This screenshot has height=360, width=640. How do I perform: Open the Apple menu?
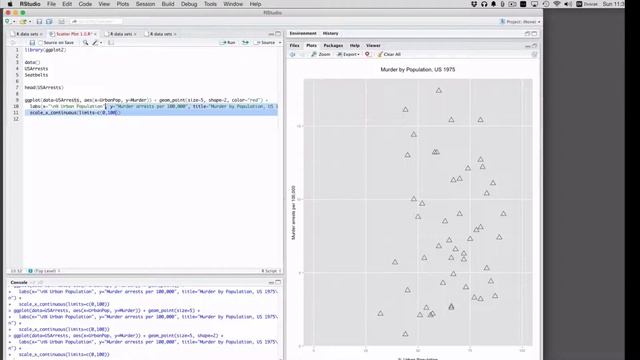(10, 4)
